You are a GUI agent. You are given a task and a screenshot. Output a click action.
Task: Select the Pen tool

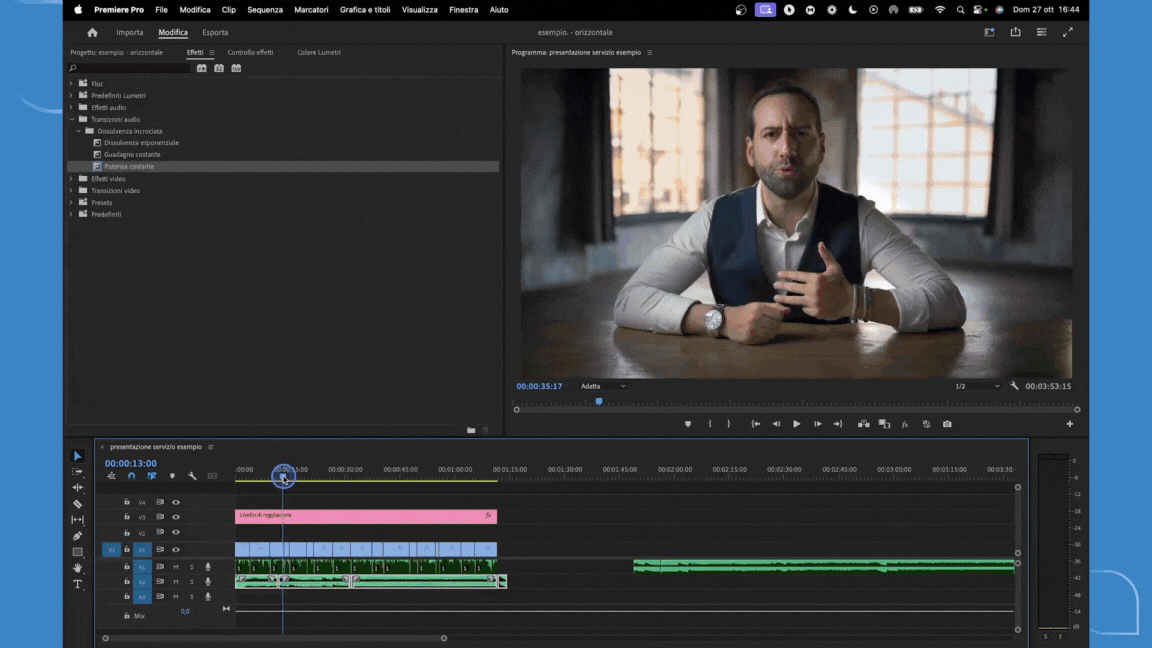click(x=77, y=536)
